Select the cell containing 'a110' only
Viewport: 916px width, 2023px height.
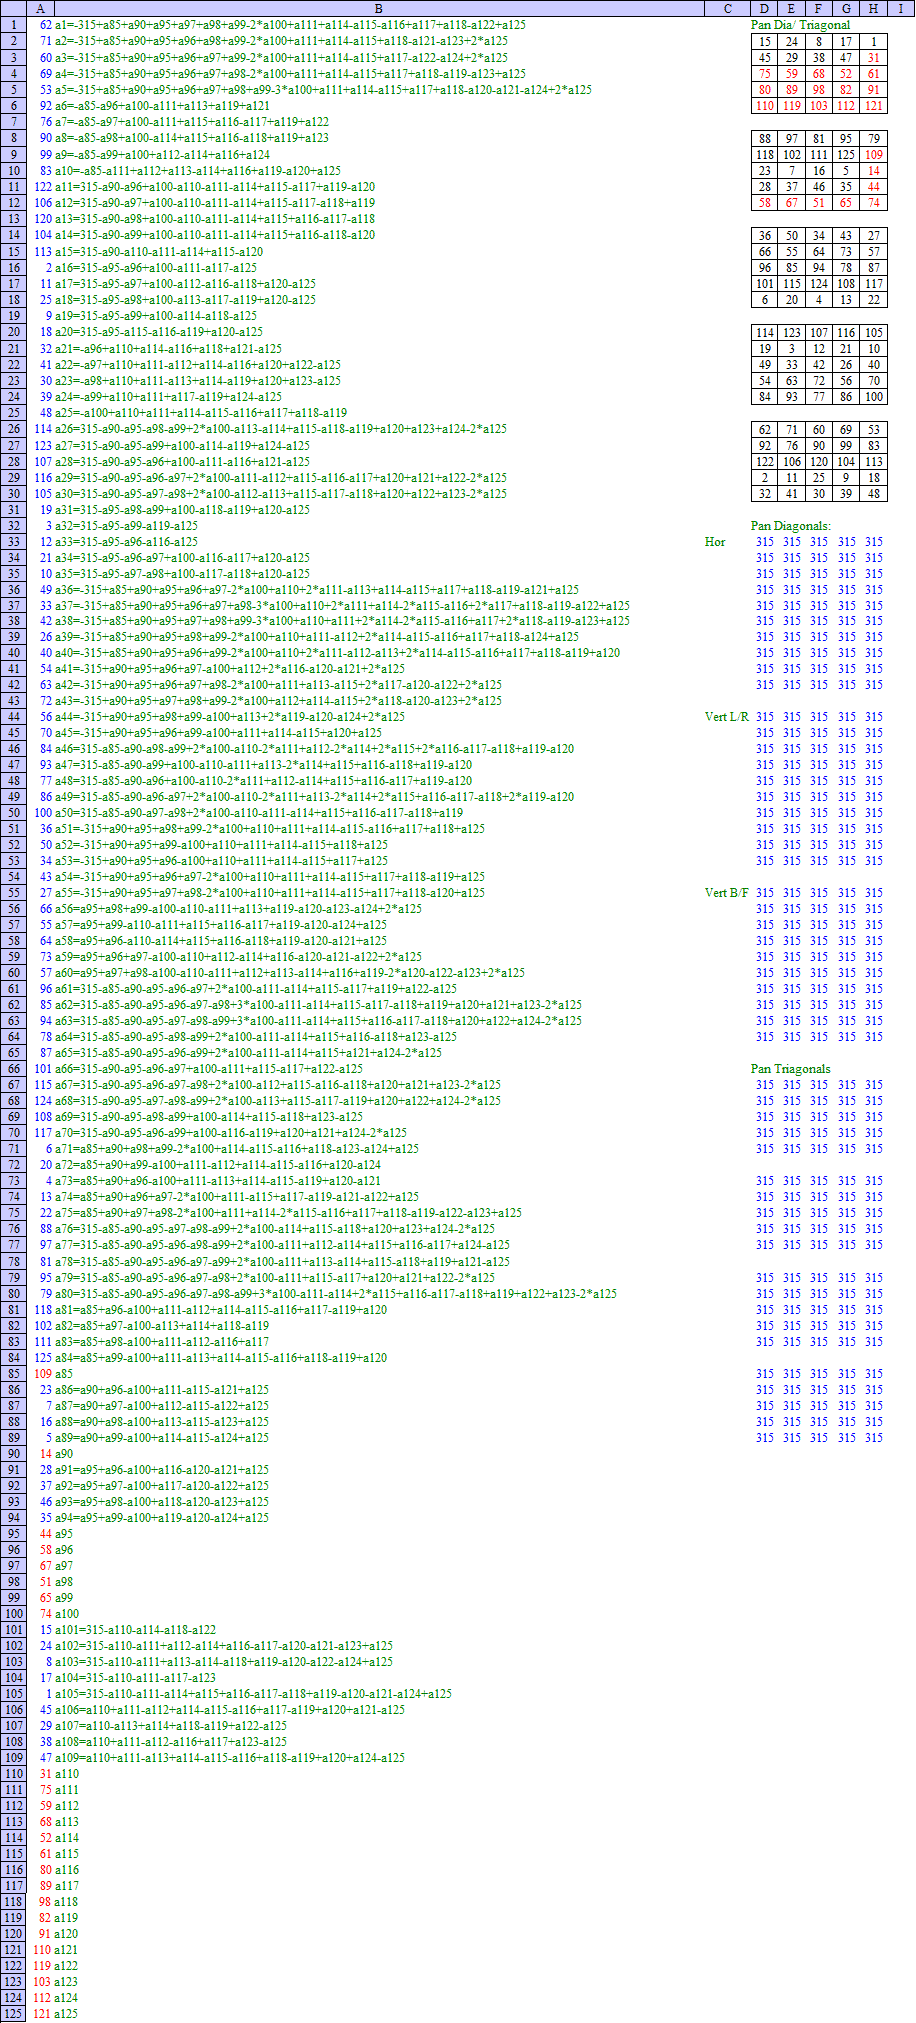[x=67, y=1773]
